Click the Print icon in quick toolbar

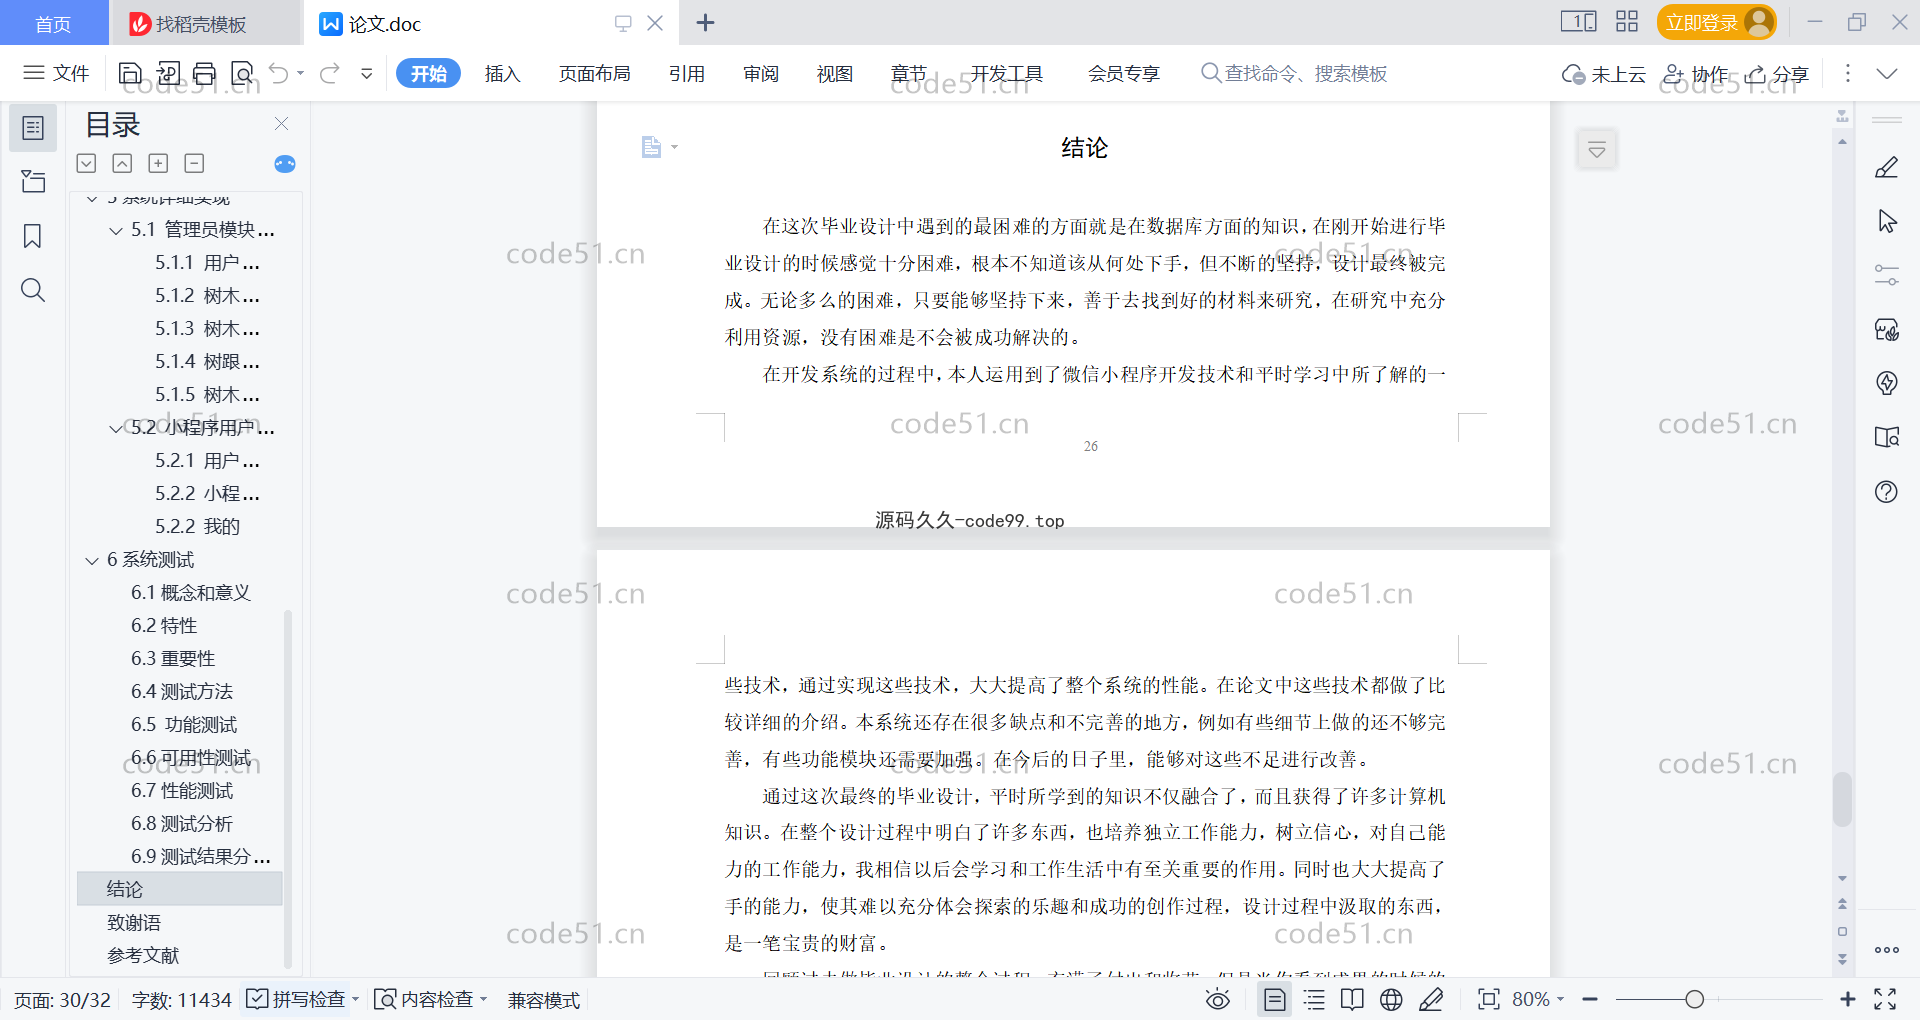pyautogui.click(x=204, y=73)
